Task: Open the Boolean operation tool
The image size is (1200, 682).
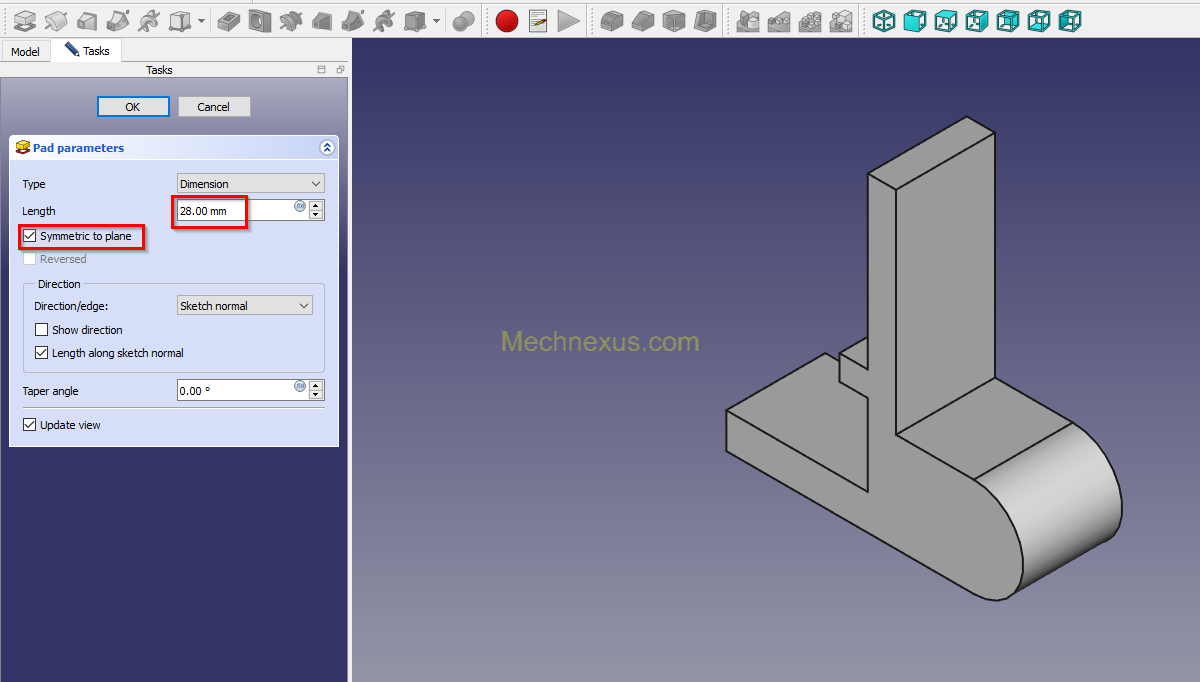Action: click(x=463, y=20)
